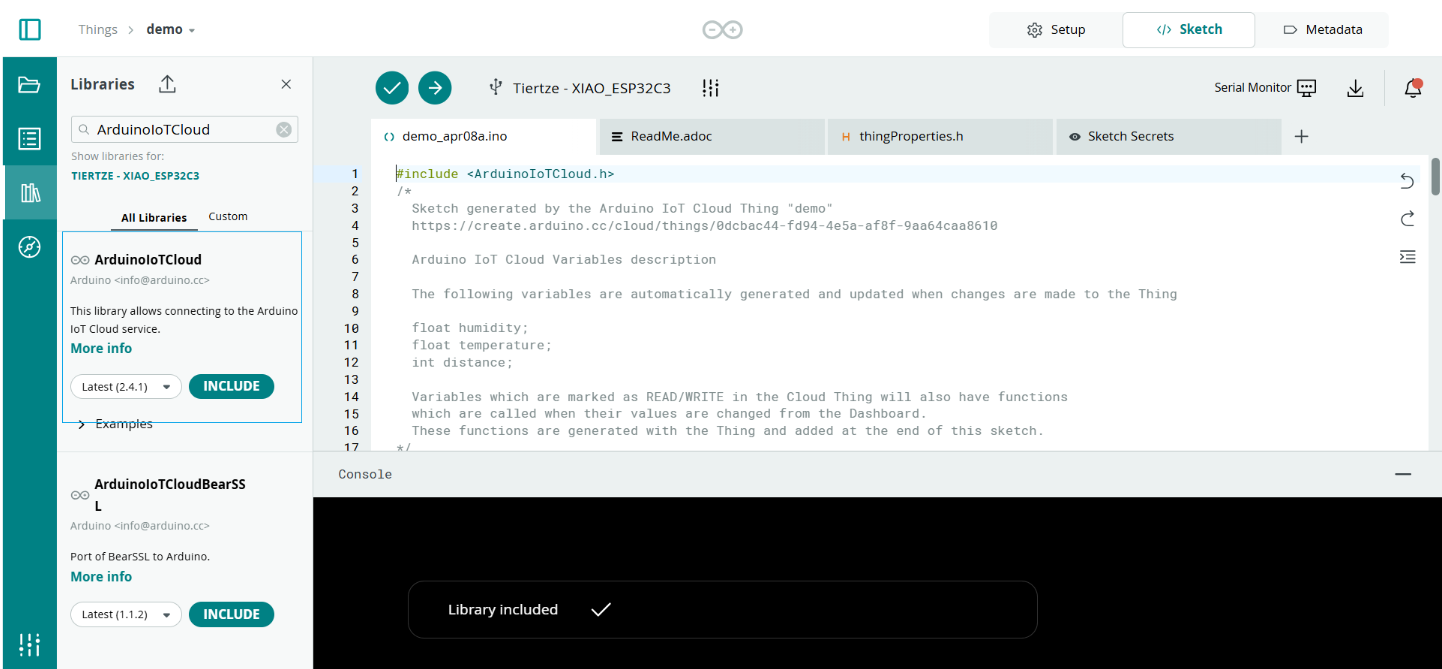Open the Examples list icon in sidebar
1442x669 pixels.
coord(29,139)
